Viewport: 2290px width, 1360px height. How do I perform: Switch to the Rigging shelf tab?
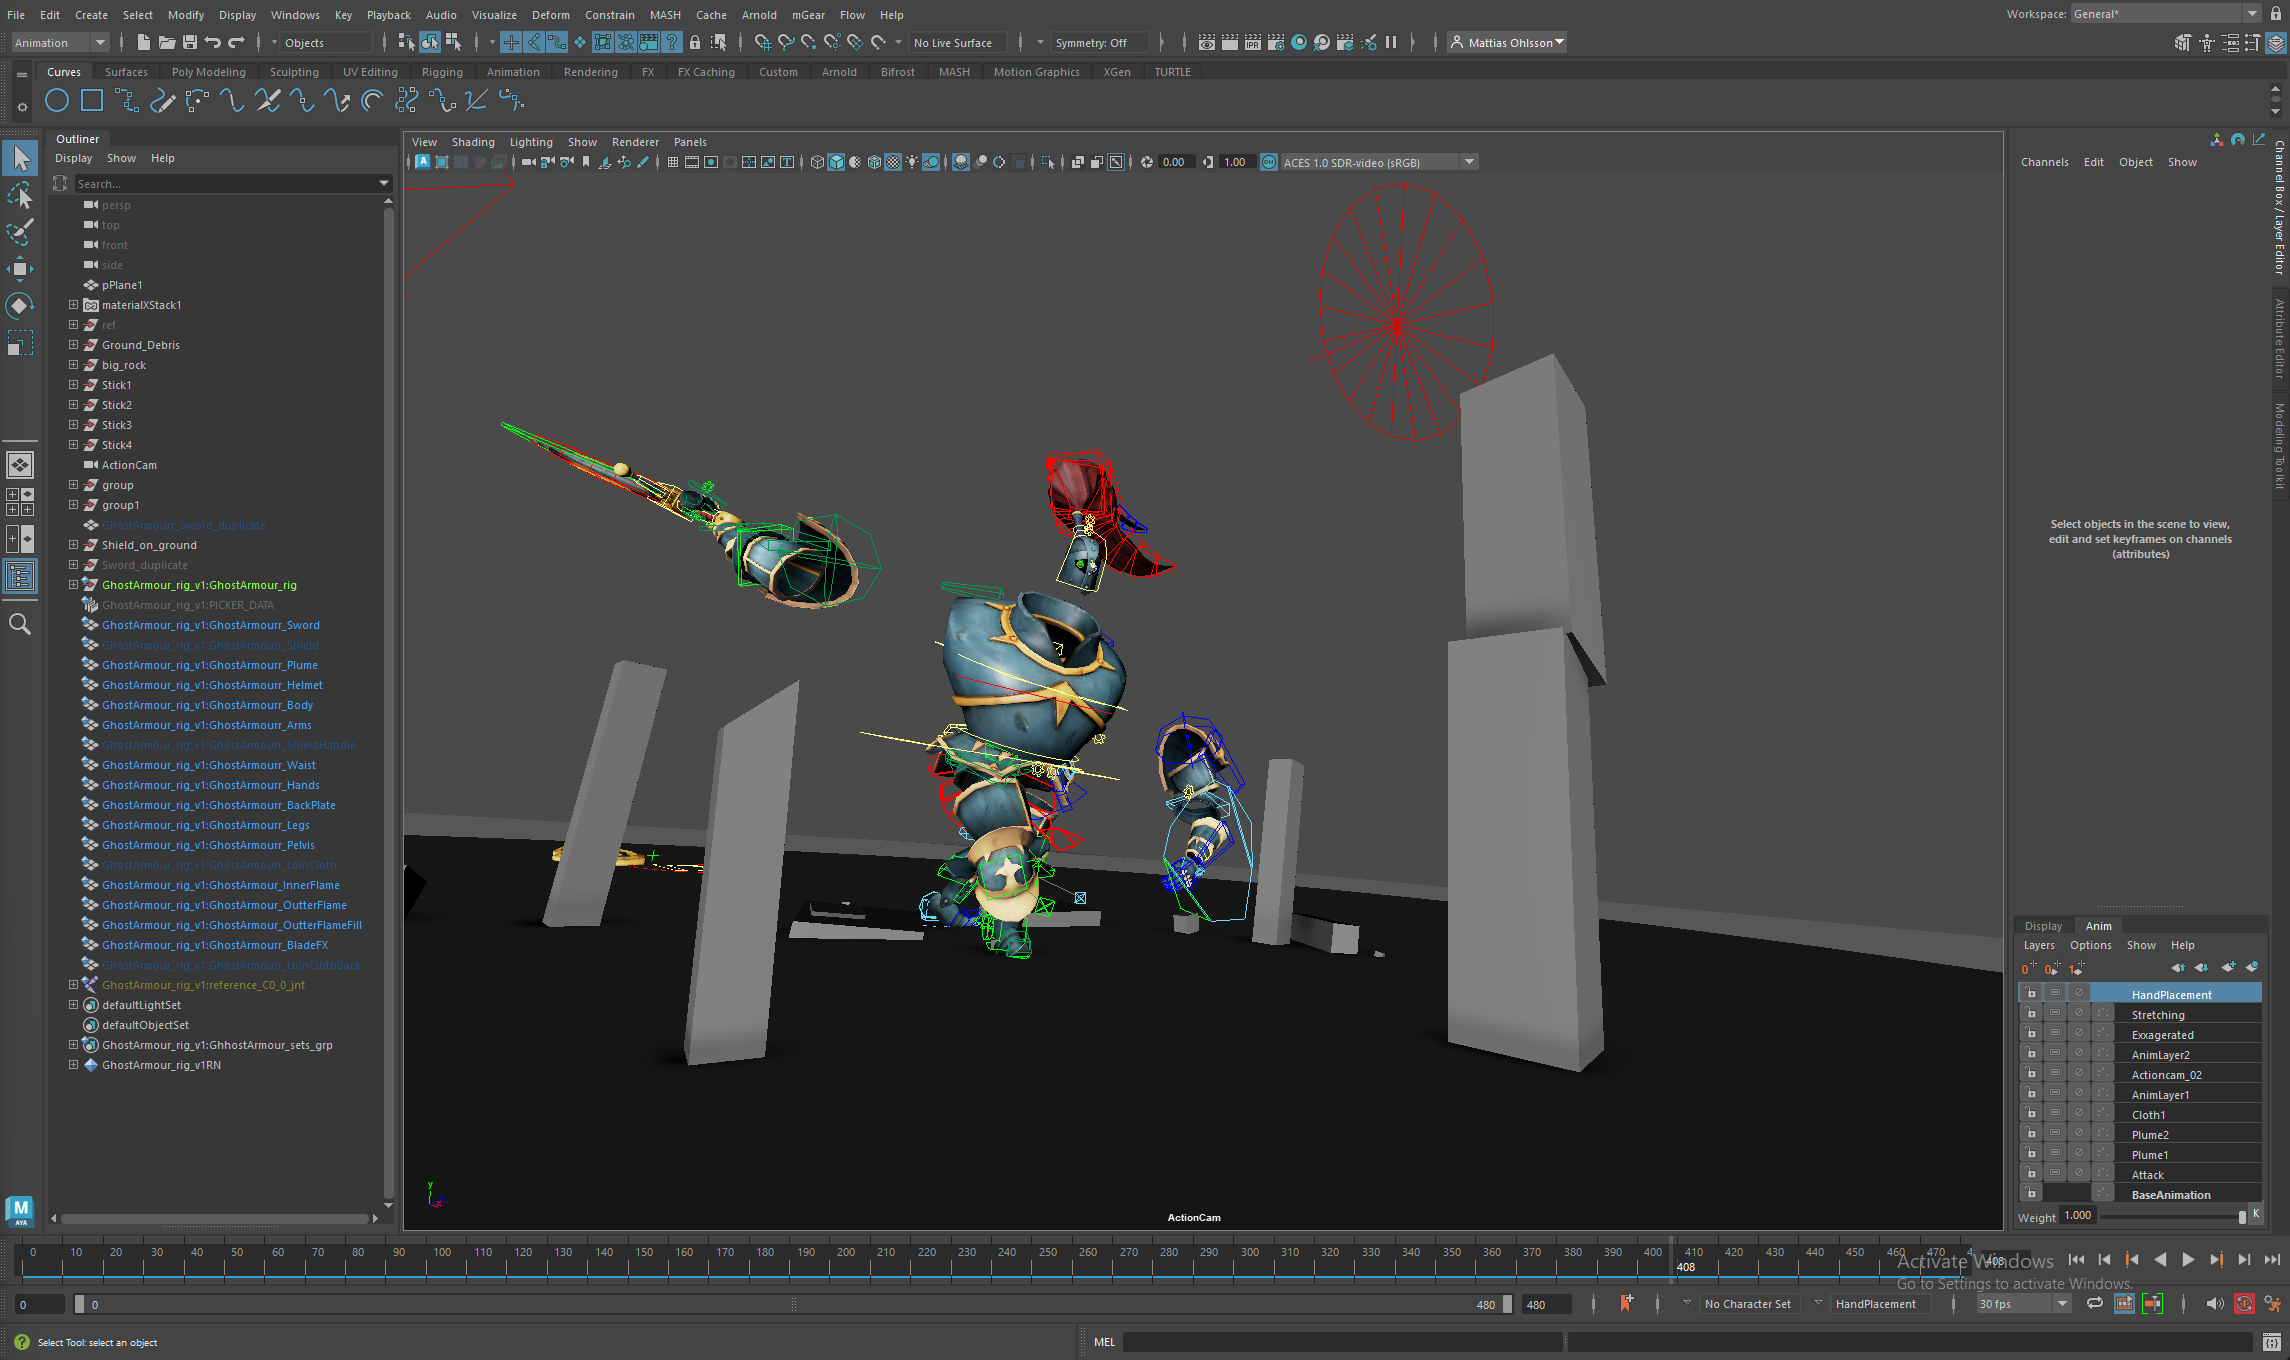tap(441, 72)
